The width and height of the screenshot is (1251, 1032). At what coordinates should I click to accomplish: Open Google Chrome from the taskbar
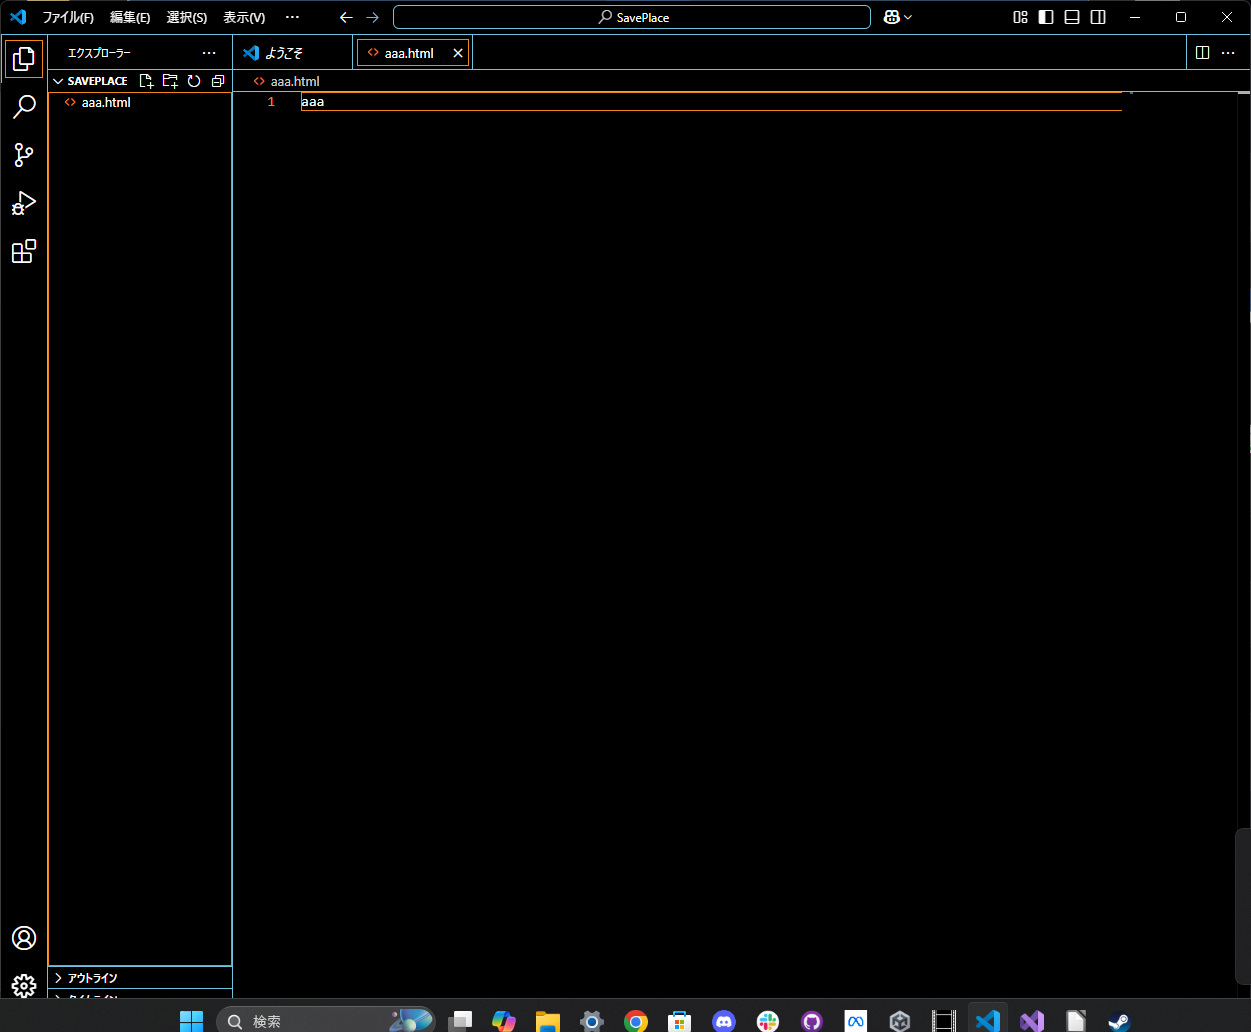(636, 1020)
